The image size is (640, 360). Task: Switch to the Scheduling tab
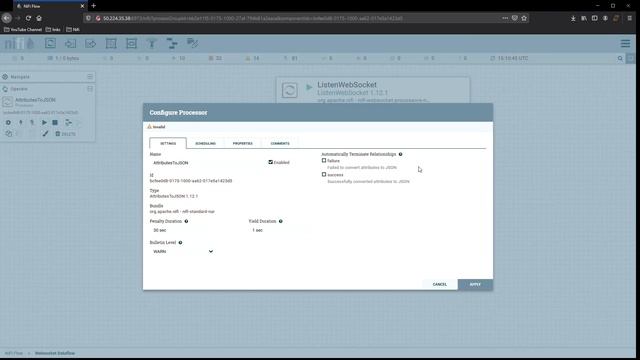[205, 143]
